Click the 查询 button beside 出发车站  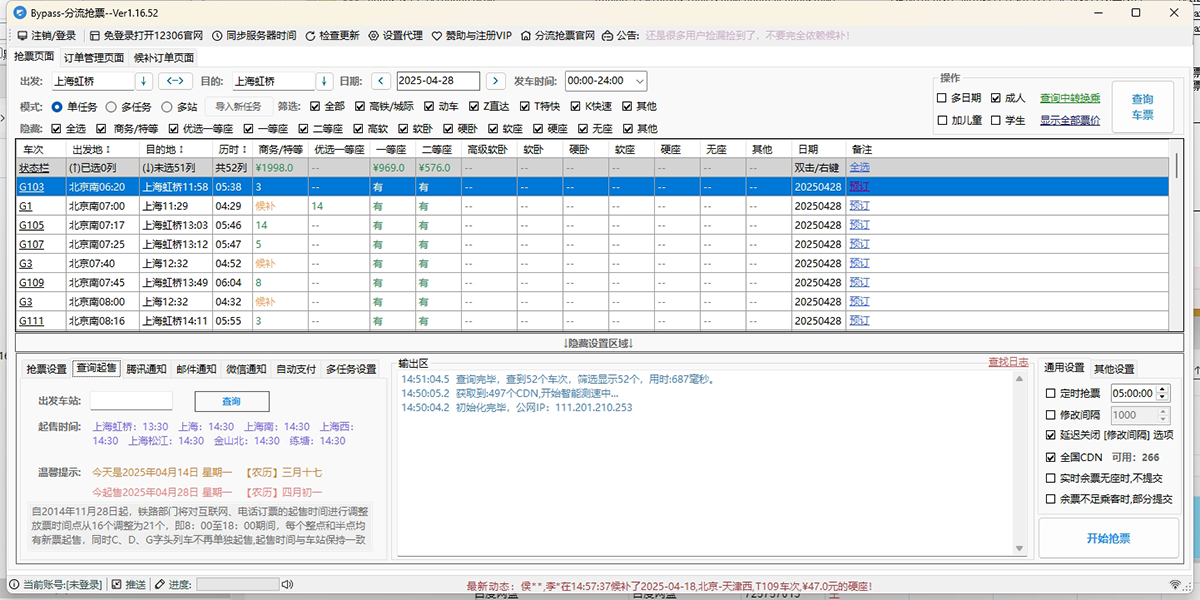point(231,401)
